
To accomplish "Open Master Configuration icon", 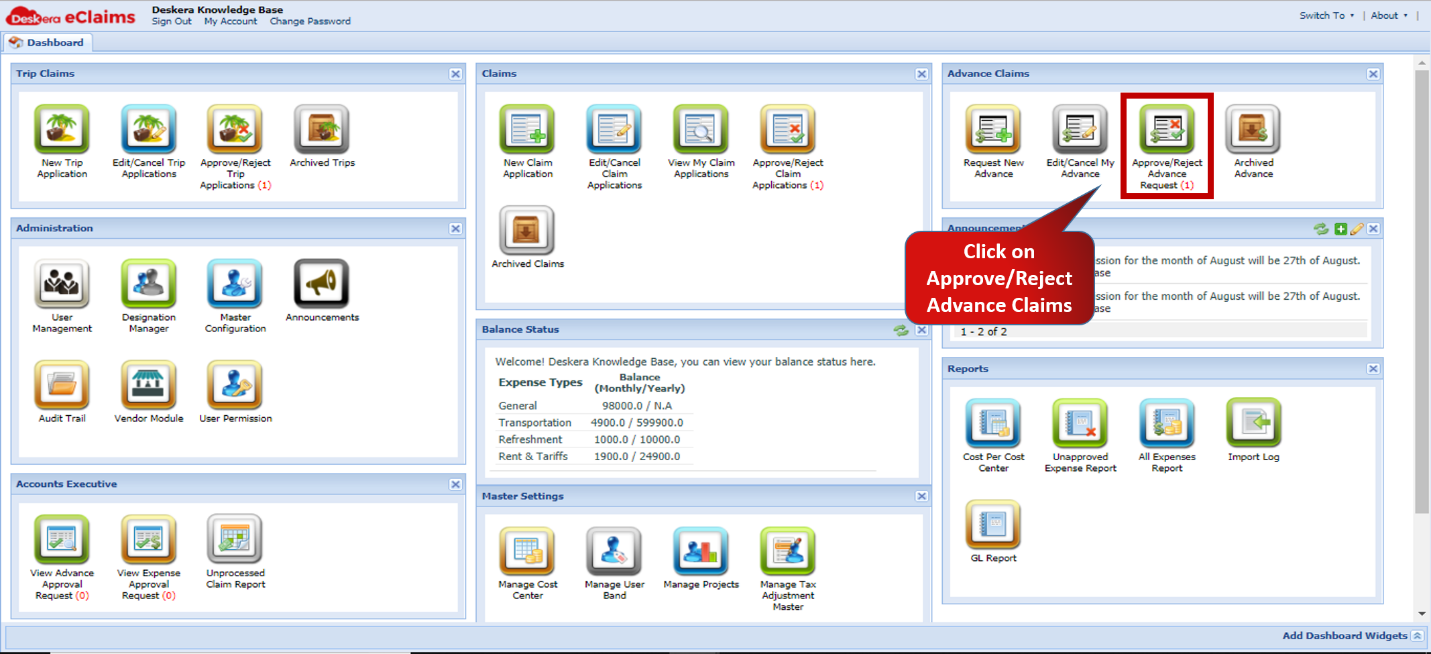I will [235, 285].
